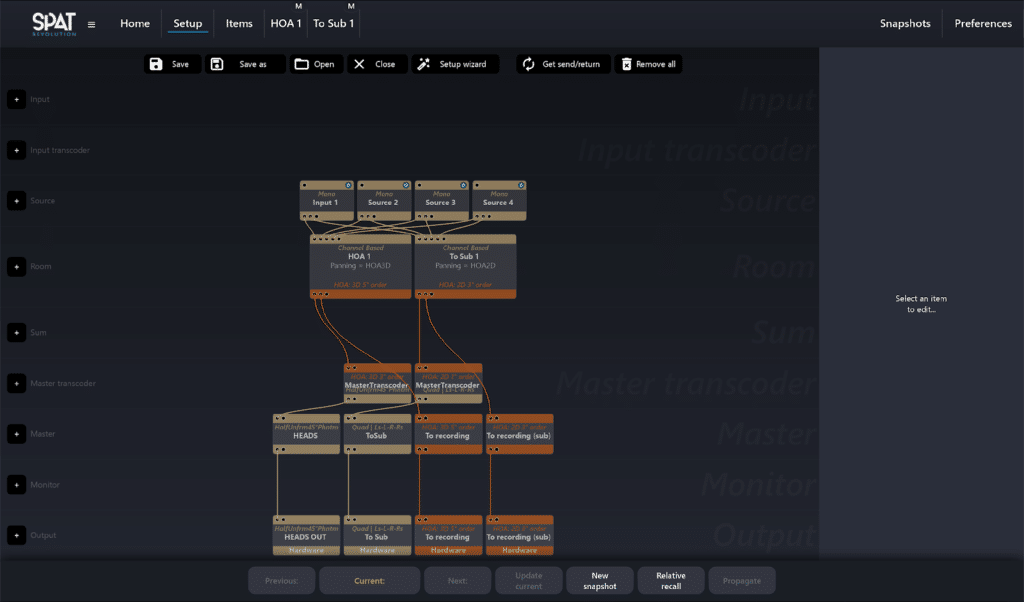Select the HOA 1 room node
The width and height of the screenshot is (1024, 602).
[x=358, y=264]
